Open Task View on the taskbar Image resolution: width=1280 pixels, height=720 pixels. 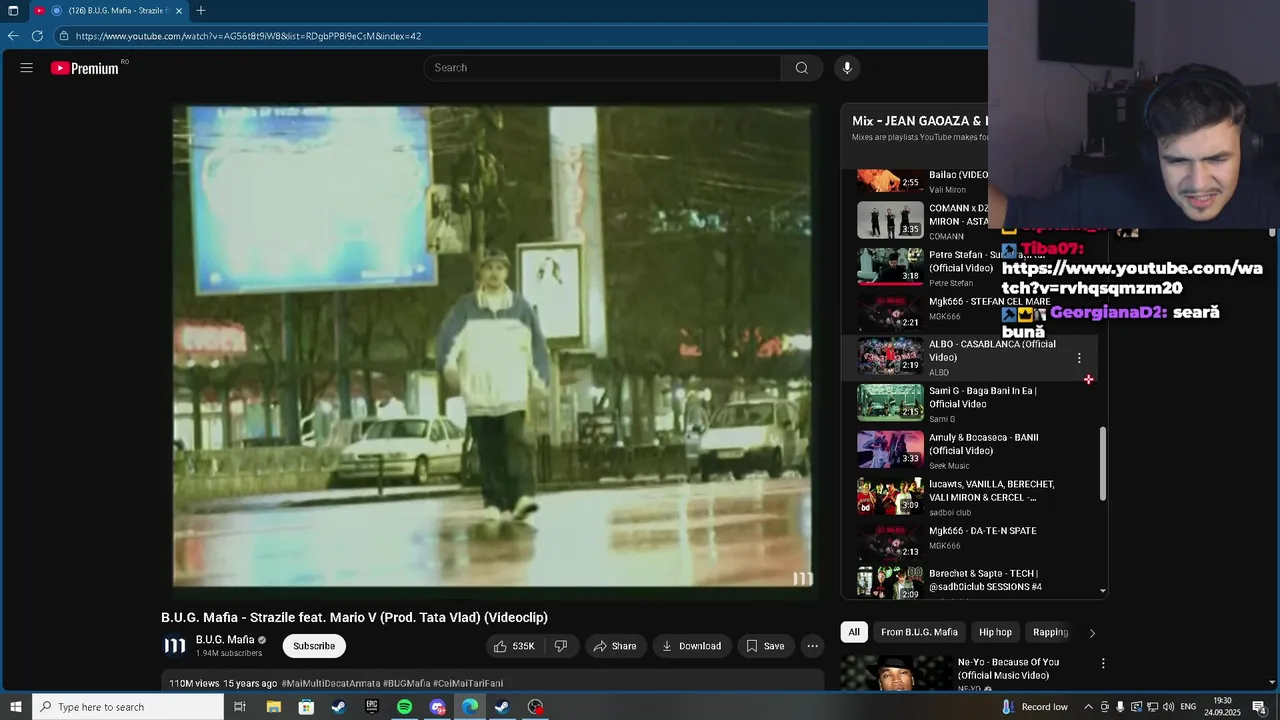pos(240,707)
